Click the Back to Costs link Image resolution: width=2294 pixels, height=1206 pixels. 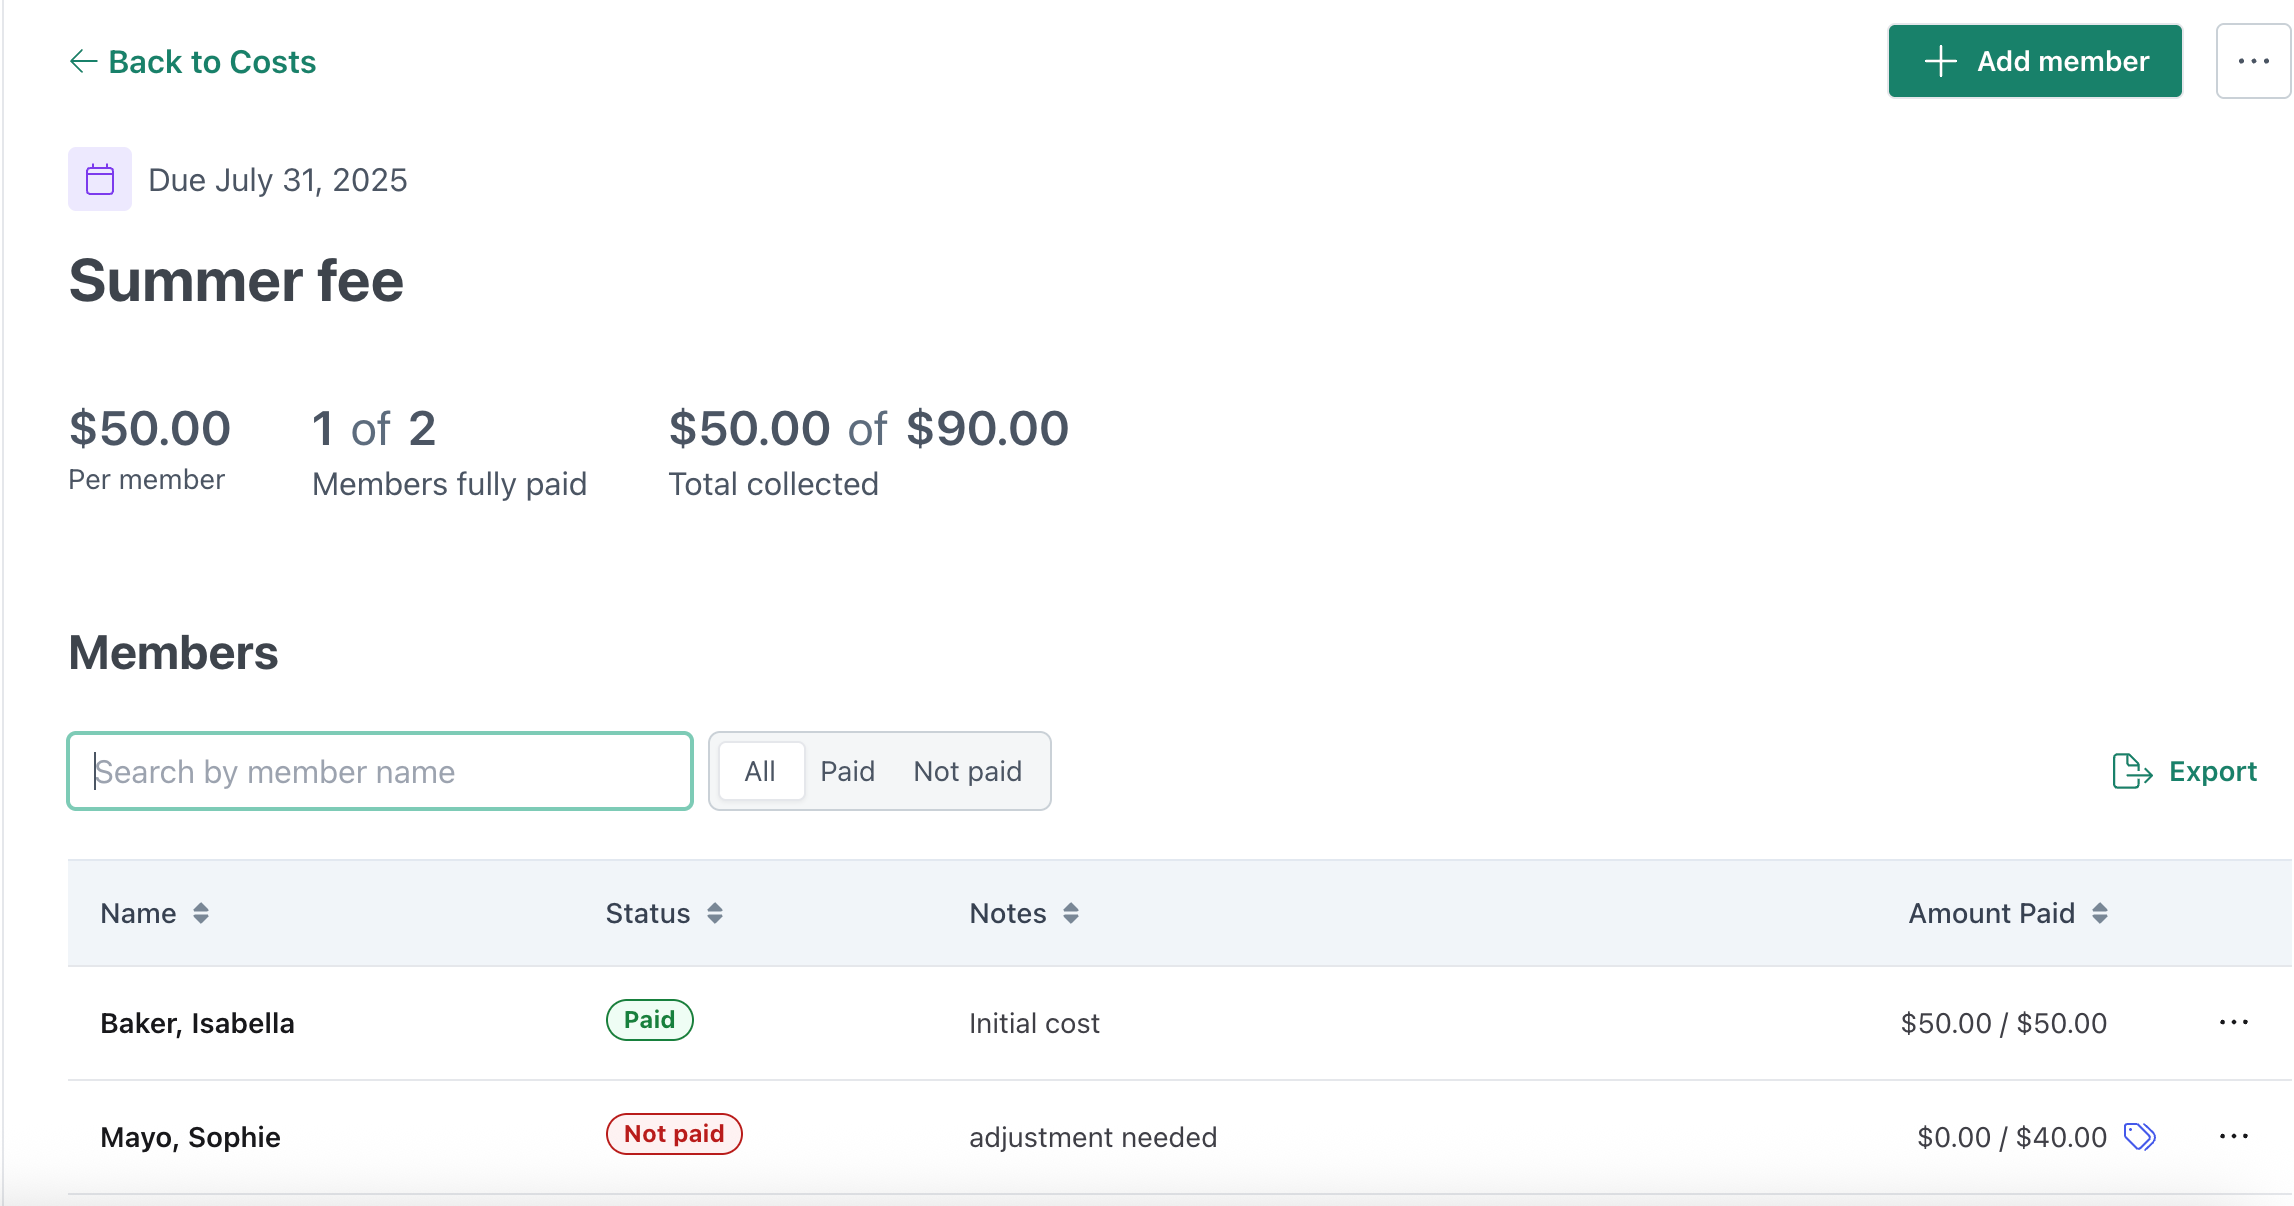point(193,62)
